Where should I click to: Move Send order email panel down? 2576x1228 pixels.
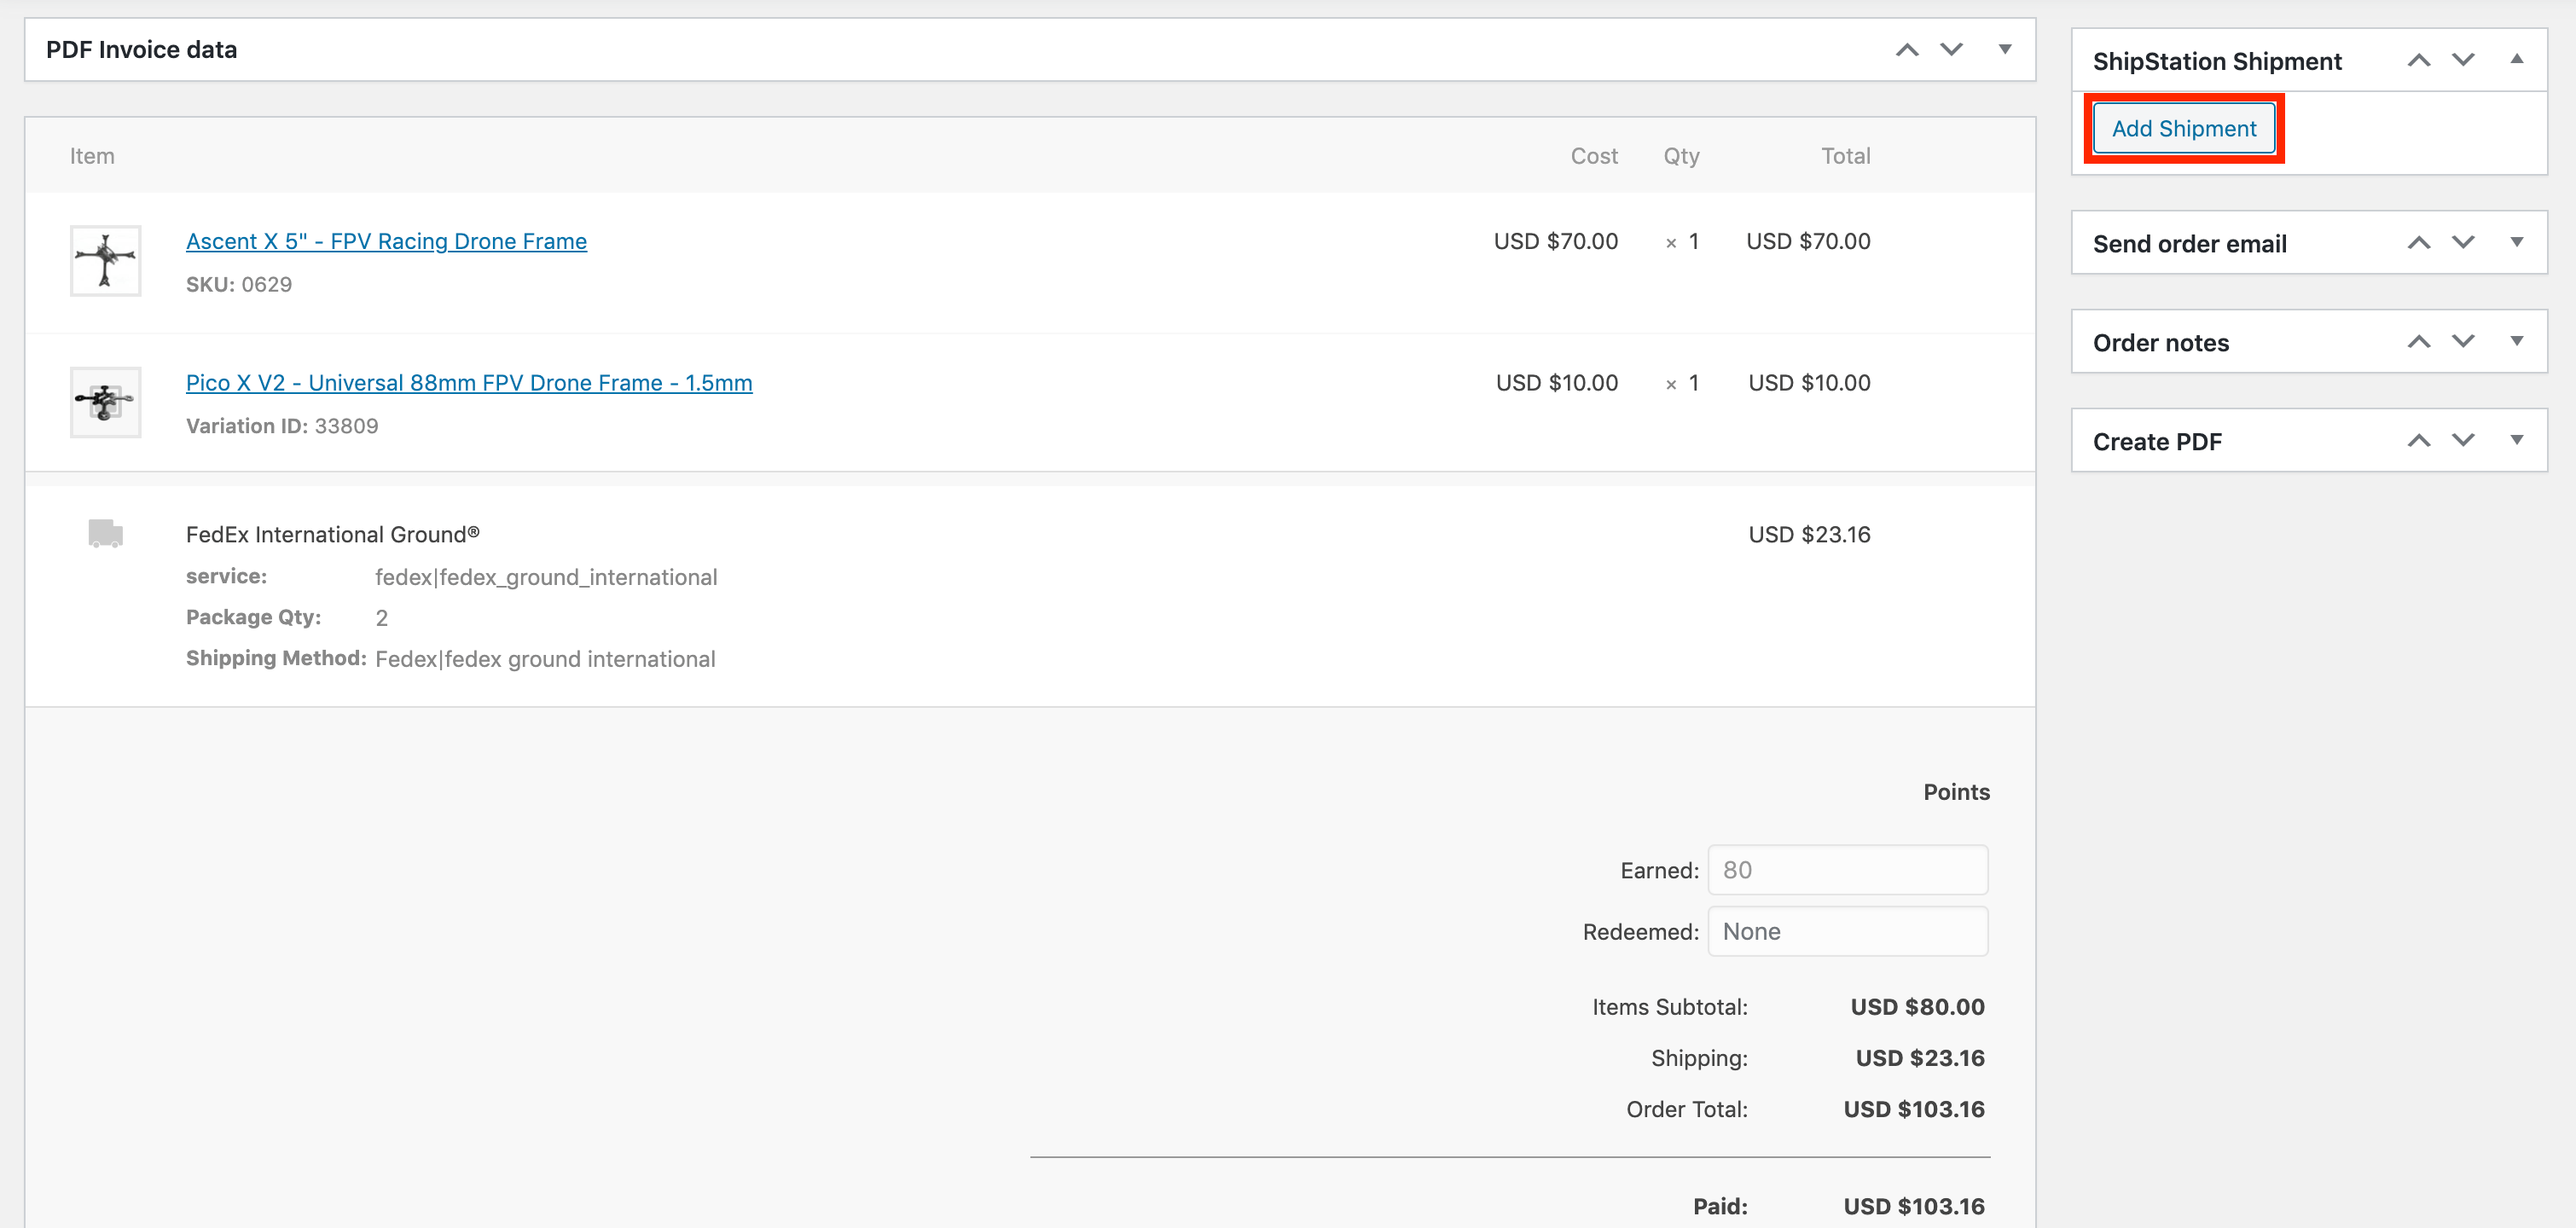tap(2462, 243)
